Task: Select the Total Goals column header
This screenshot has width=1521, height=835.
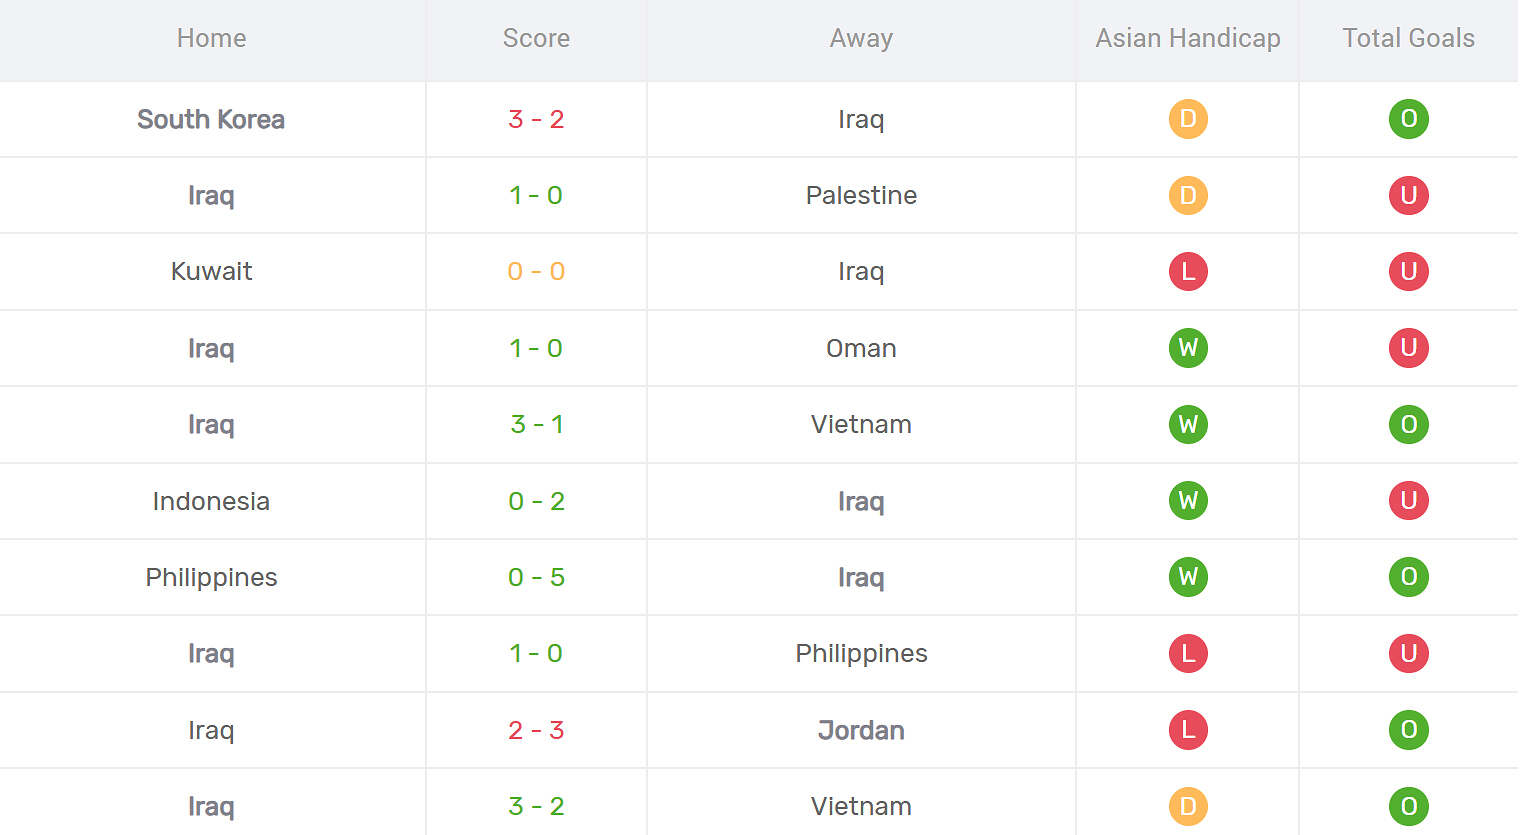Action: [1408, 38]
